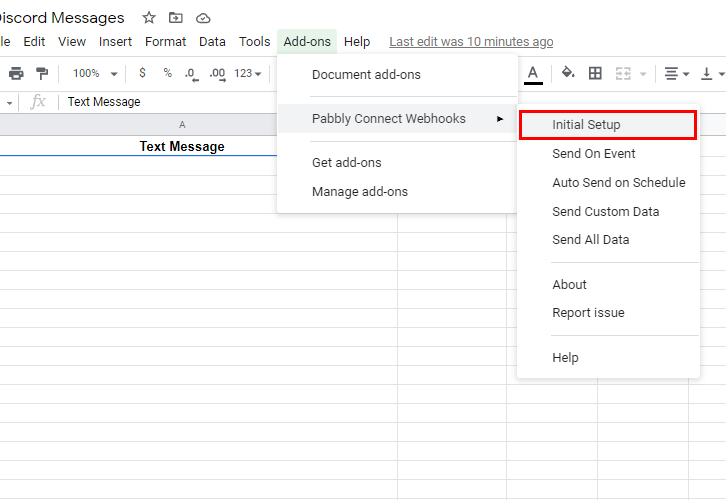The image size is (726, 500).
Task: Open the horizontal align dropdown
Action: (x=676, y=73)
